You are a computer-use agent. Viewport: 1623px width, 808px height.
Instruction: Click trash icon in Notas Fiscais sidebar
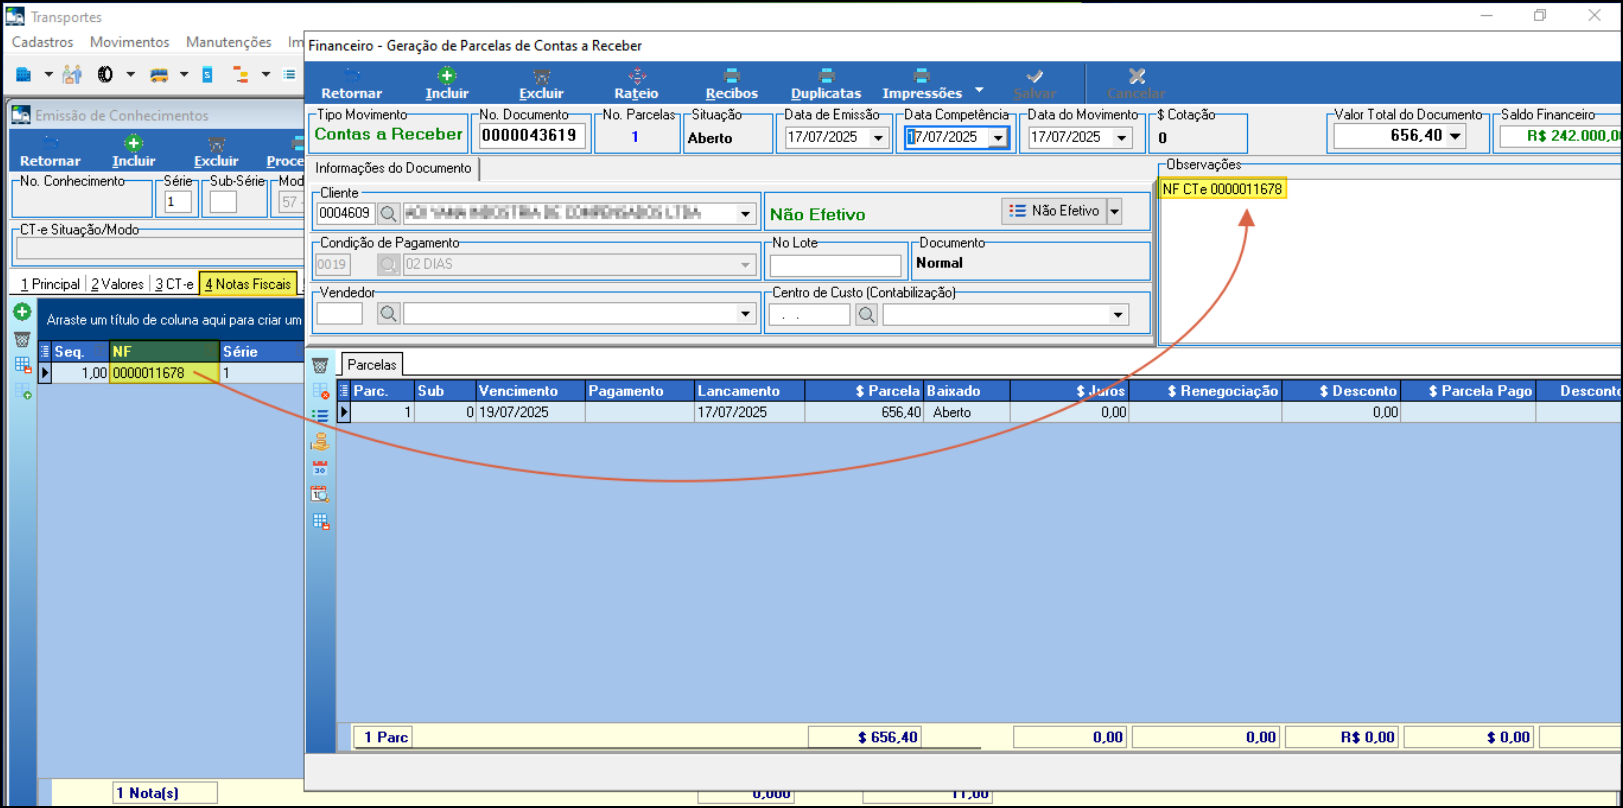[22, 339]
